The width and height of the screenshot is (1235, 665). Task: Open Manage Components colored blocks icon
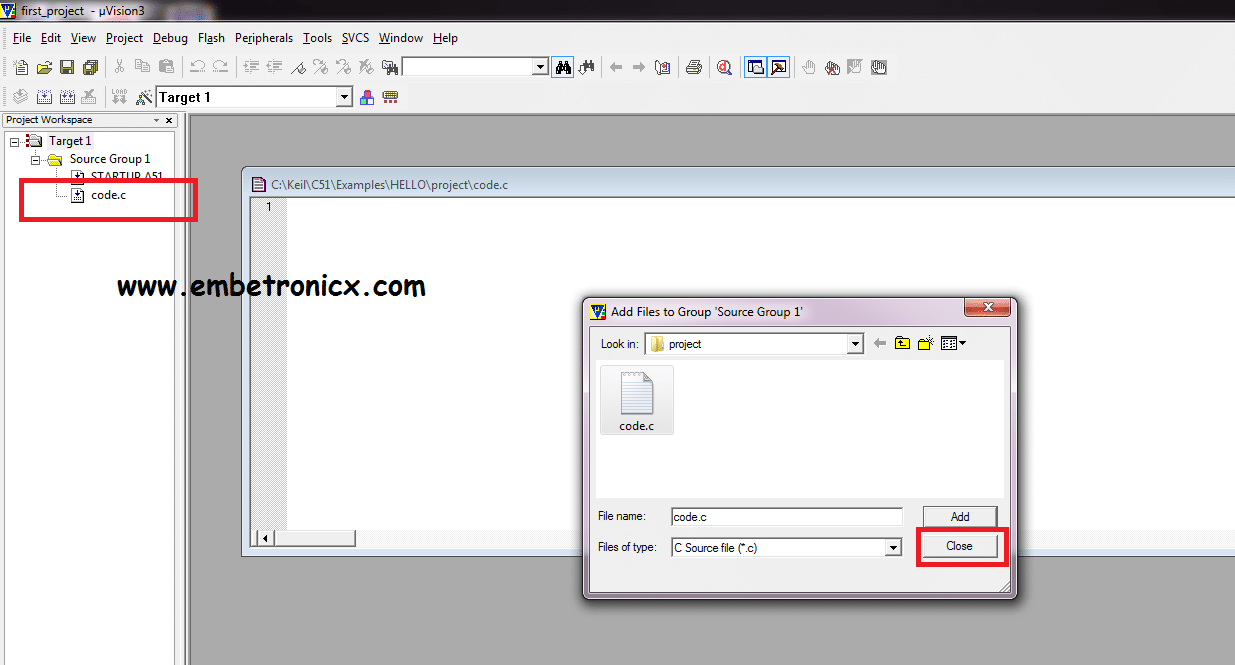point(367,97)
